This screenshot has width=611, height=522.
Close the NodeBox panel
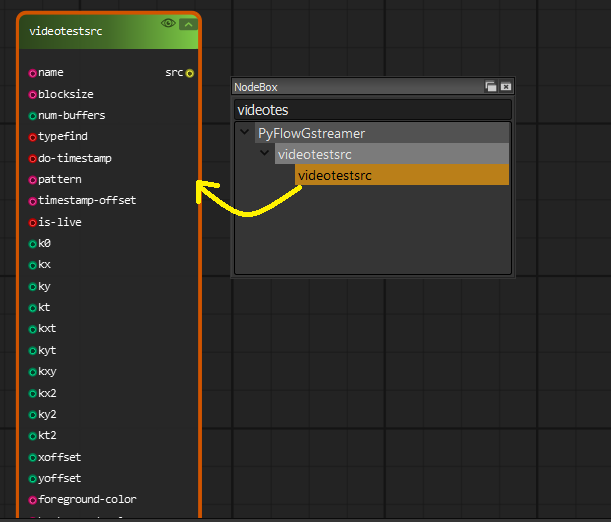(506, 87)
